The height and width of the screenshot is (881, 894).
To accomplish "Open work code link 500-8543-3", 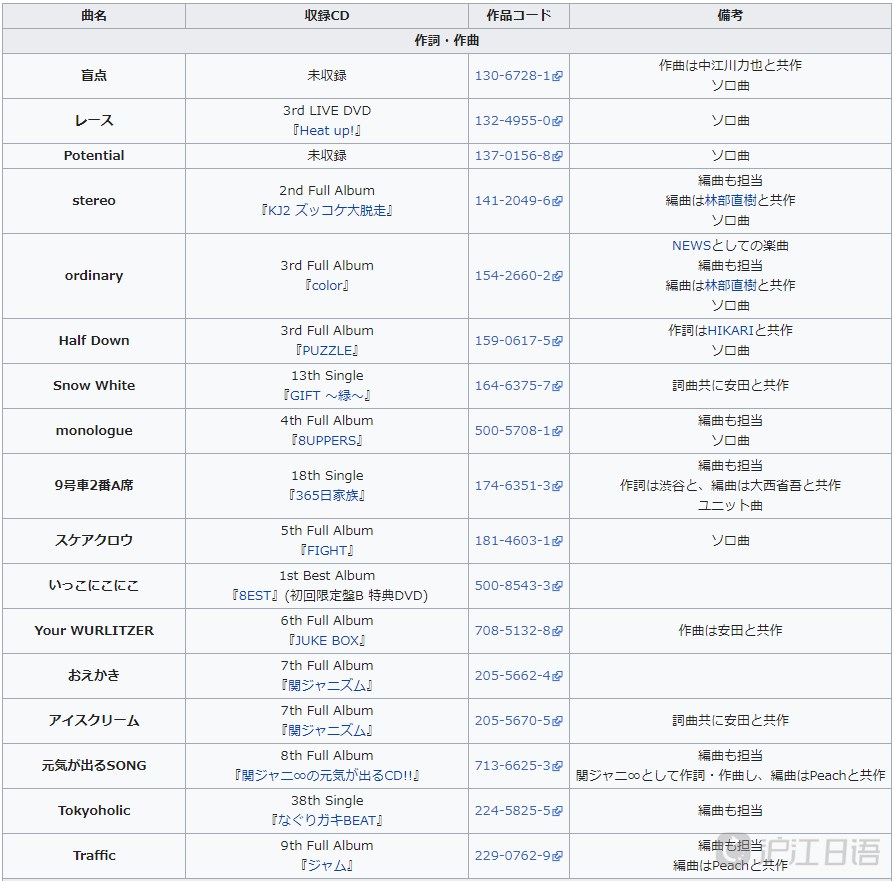I will tap(518, 586).
